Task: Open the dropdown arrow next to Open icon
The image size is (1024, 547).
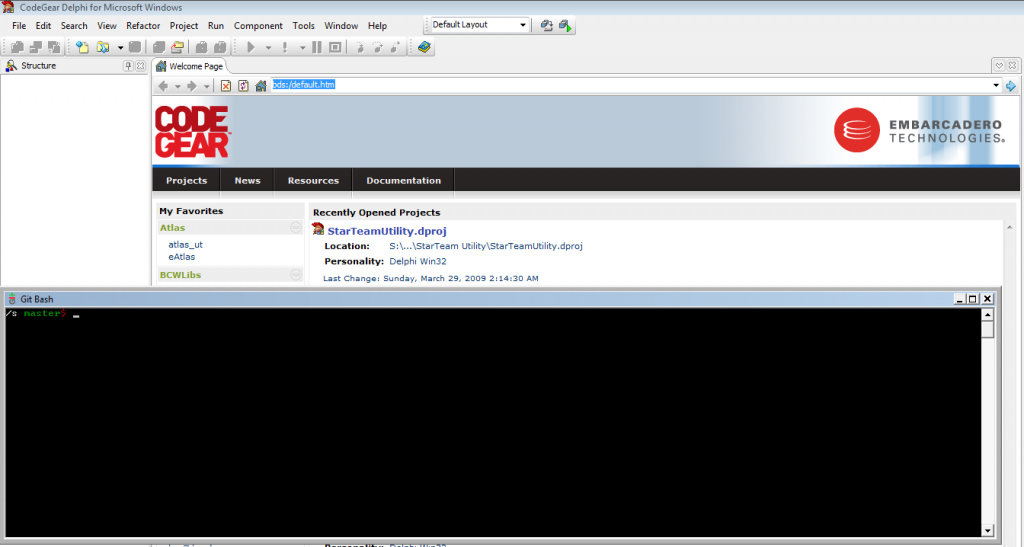Action: coord(120,48)
